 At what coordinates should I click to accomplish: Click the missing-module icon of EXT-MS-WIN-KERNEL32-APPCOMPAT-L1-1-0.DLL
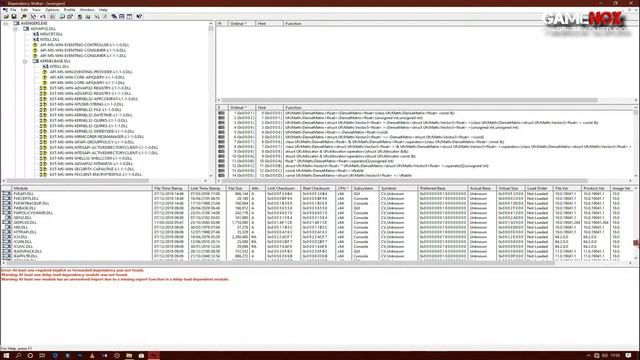pyautogui.click(x=43, y=99)
